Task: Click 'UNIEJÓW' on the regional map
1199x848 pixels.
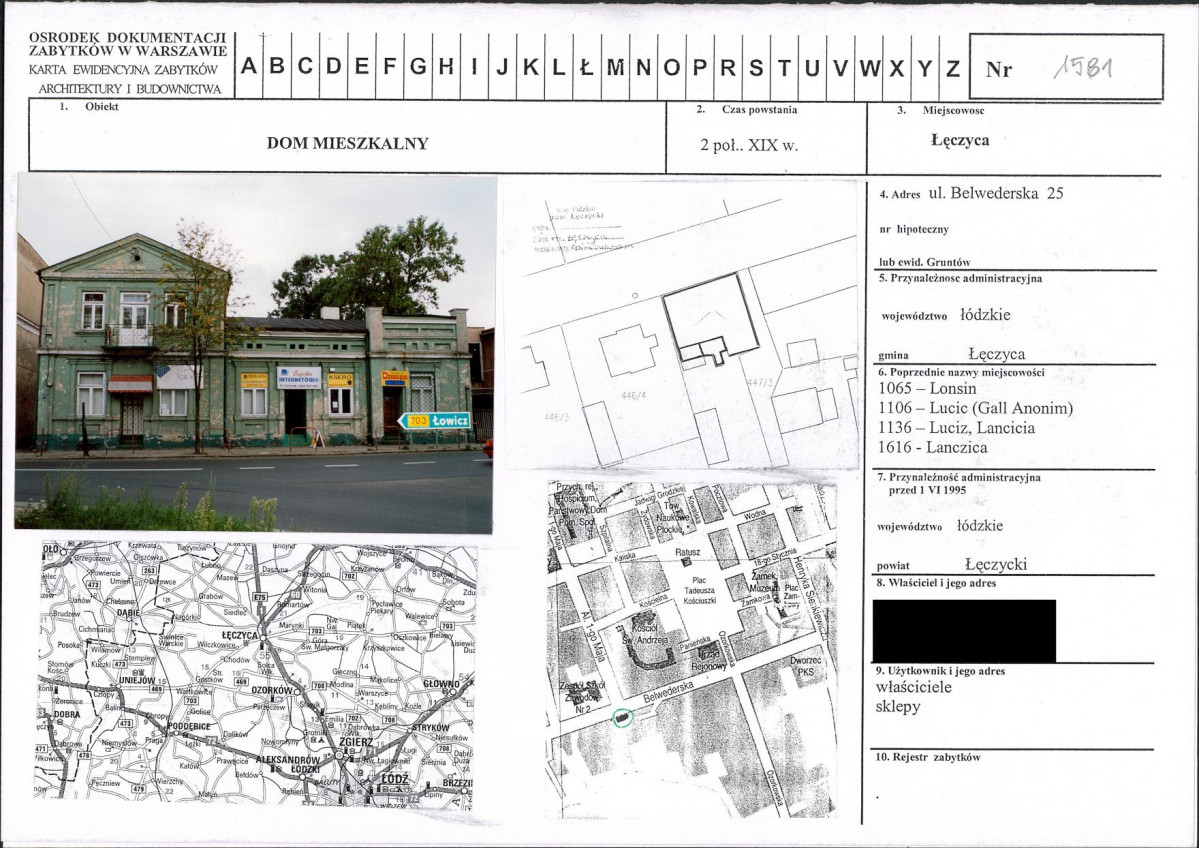Action: tap(137, 680)
